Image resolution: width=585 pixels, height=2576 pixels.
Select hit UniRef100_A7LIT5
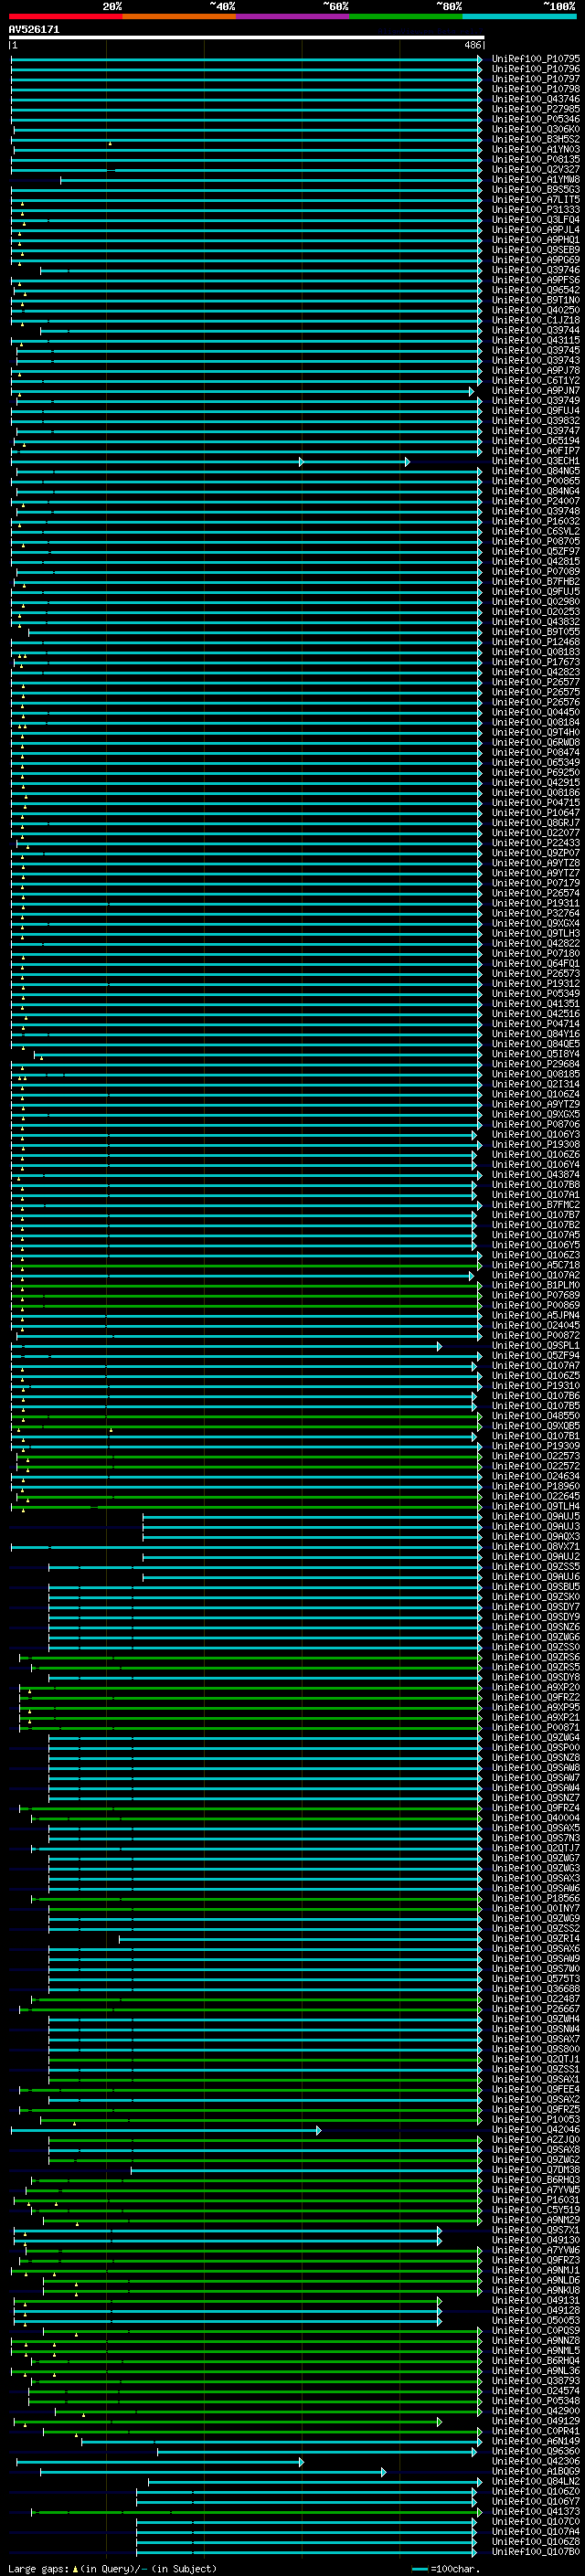coord(535,199)
